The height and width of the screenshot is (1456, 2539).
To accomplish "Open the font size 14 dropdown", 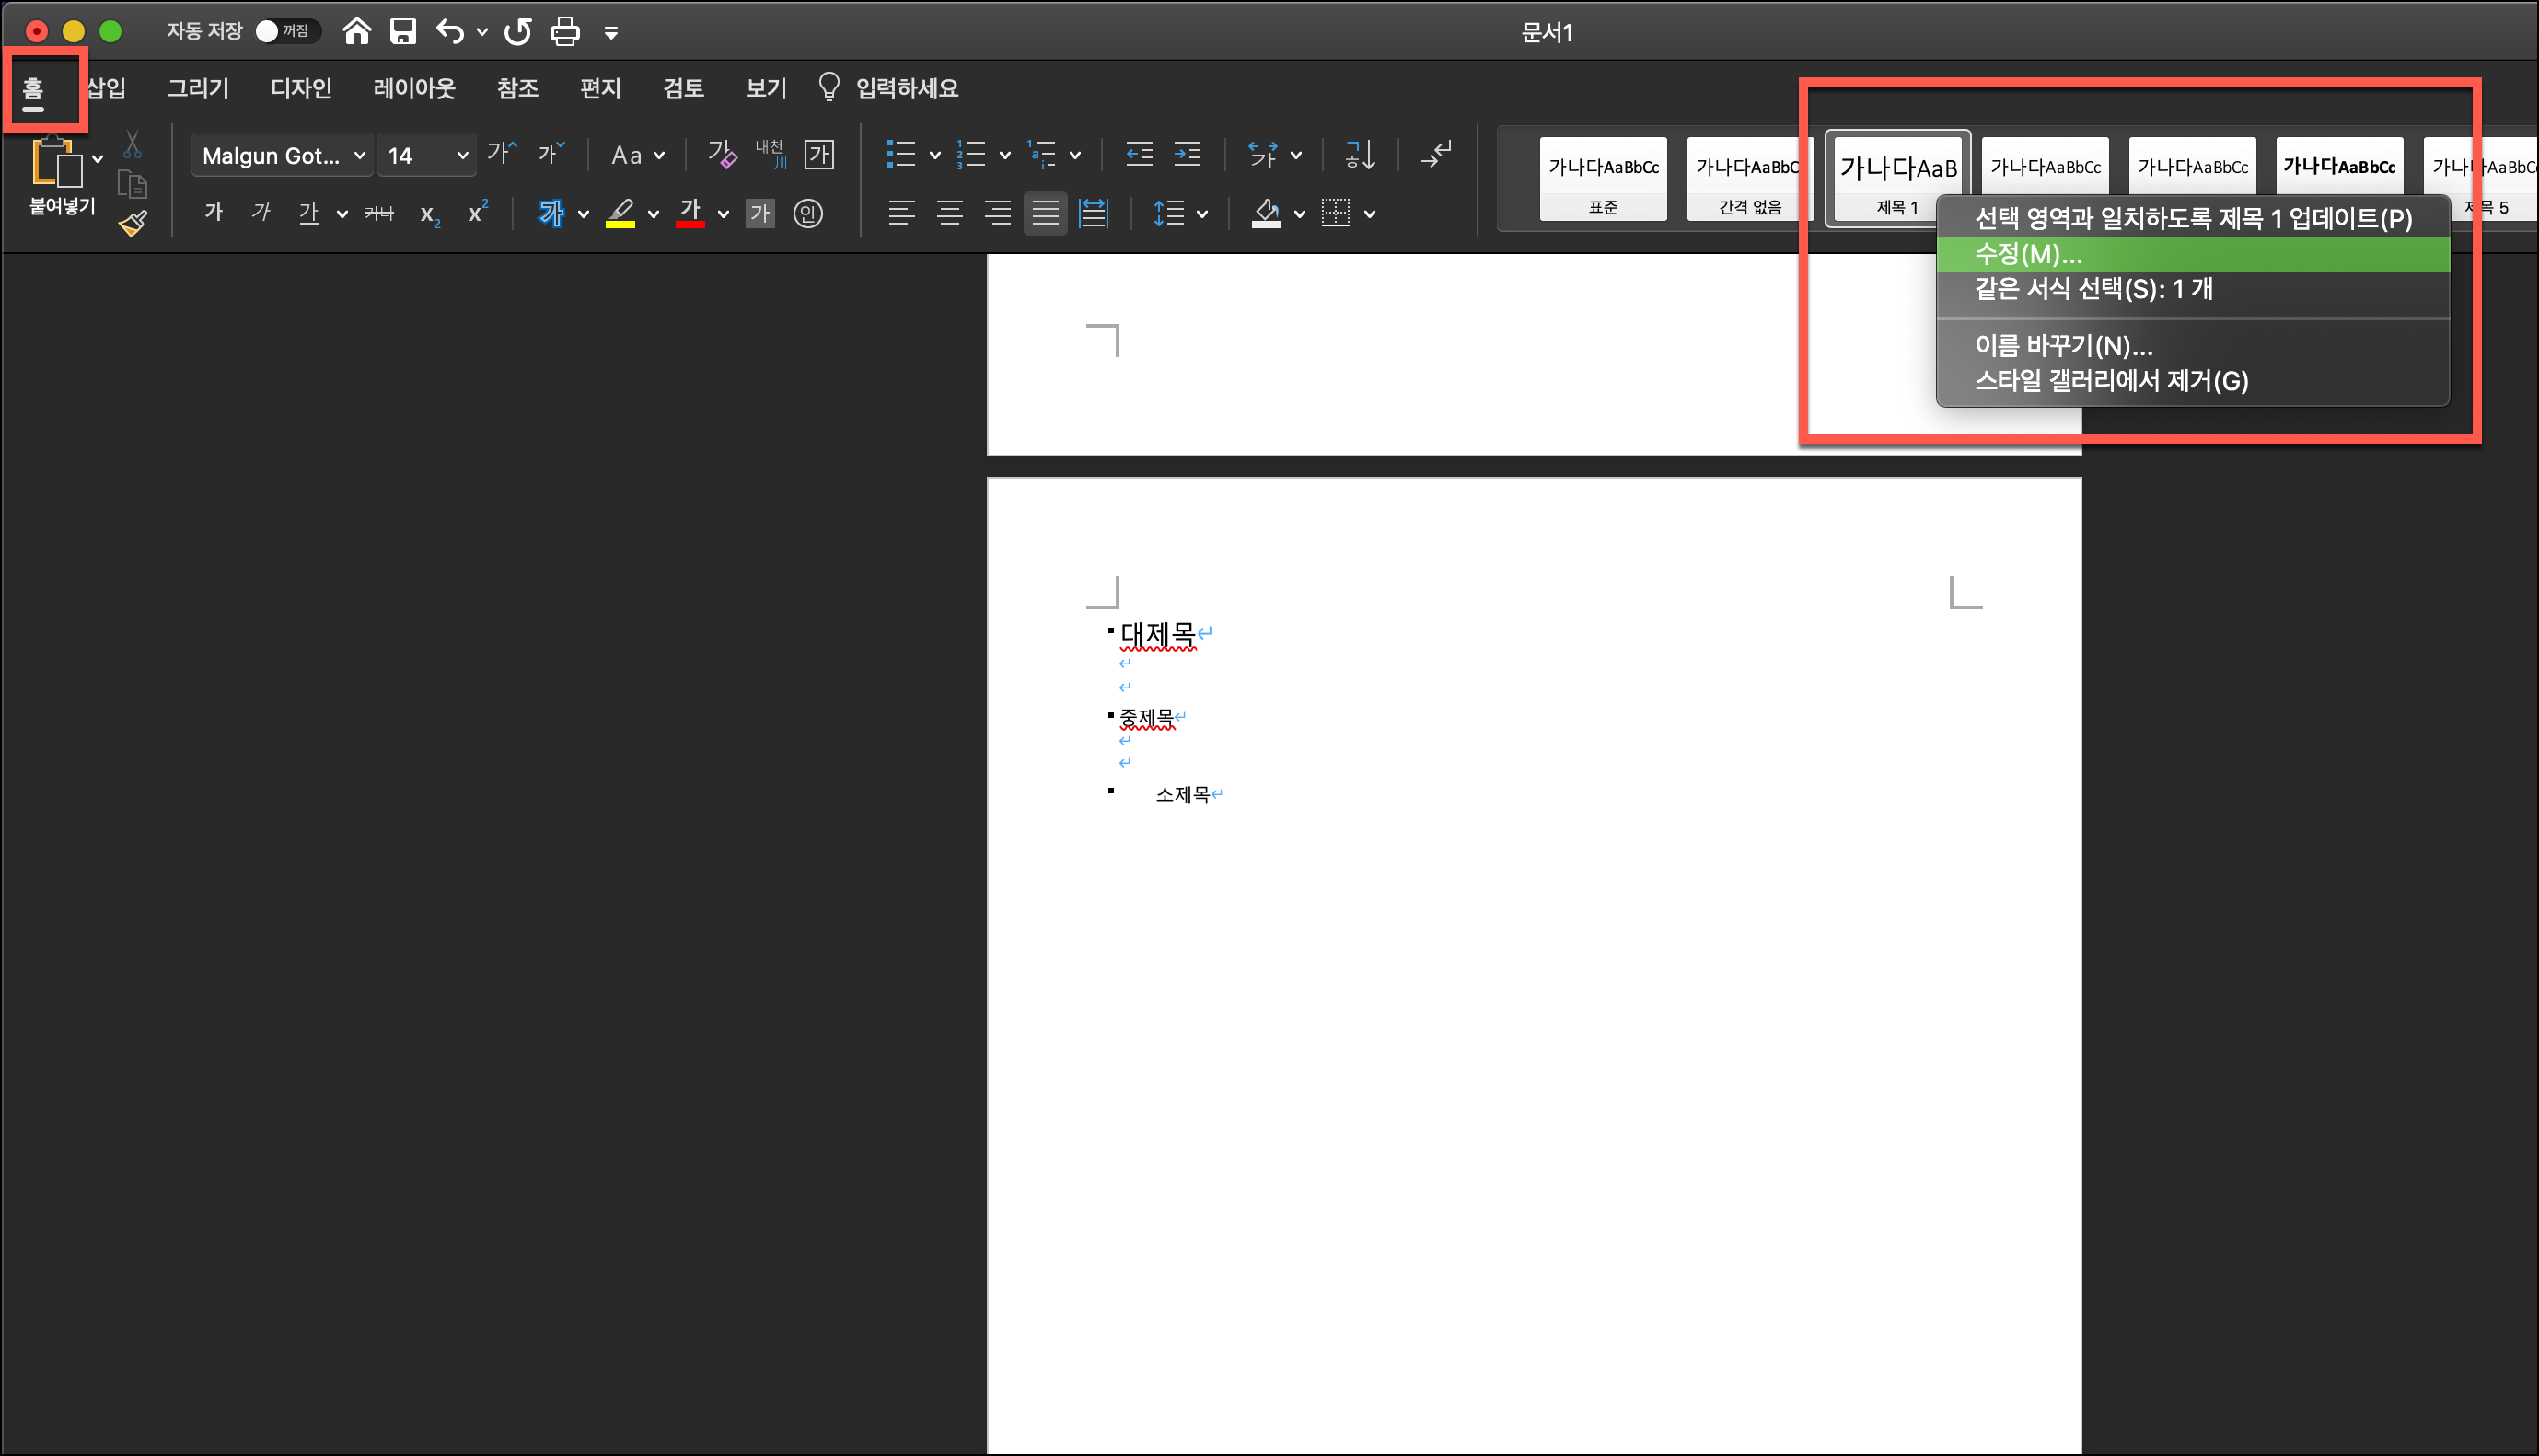I will pos(461,156).
